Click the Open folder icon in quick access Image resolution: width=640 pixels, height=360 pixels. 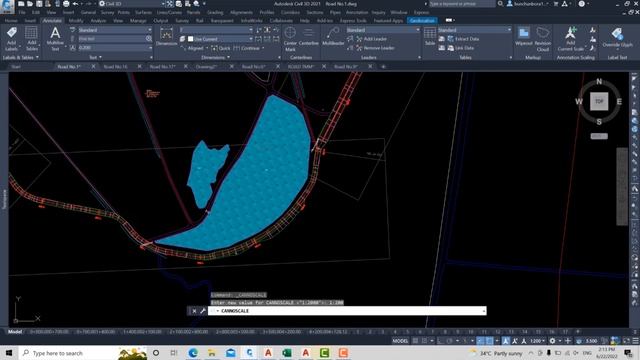[x=30, y=4]
